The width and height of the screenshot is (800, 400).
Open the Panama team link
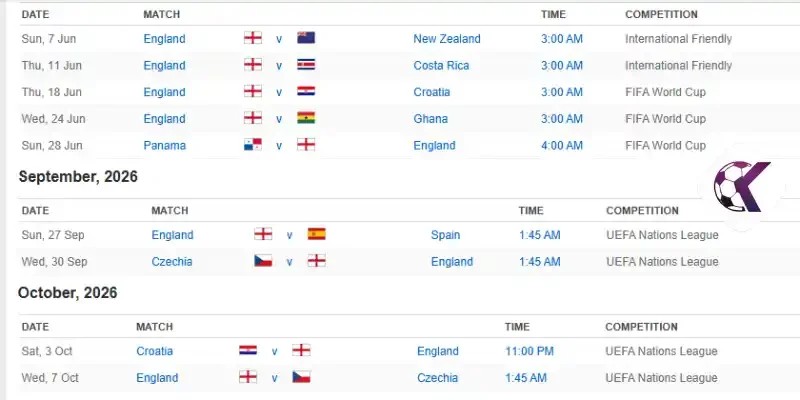coord(165,145)
